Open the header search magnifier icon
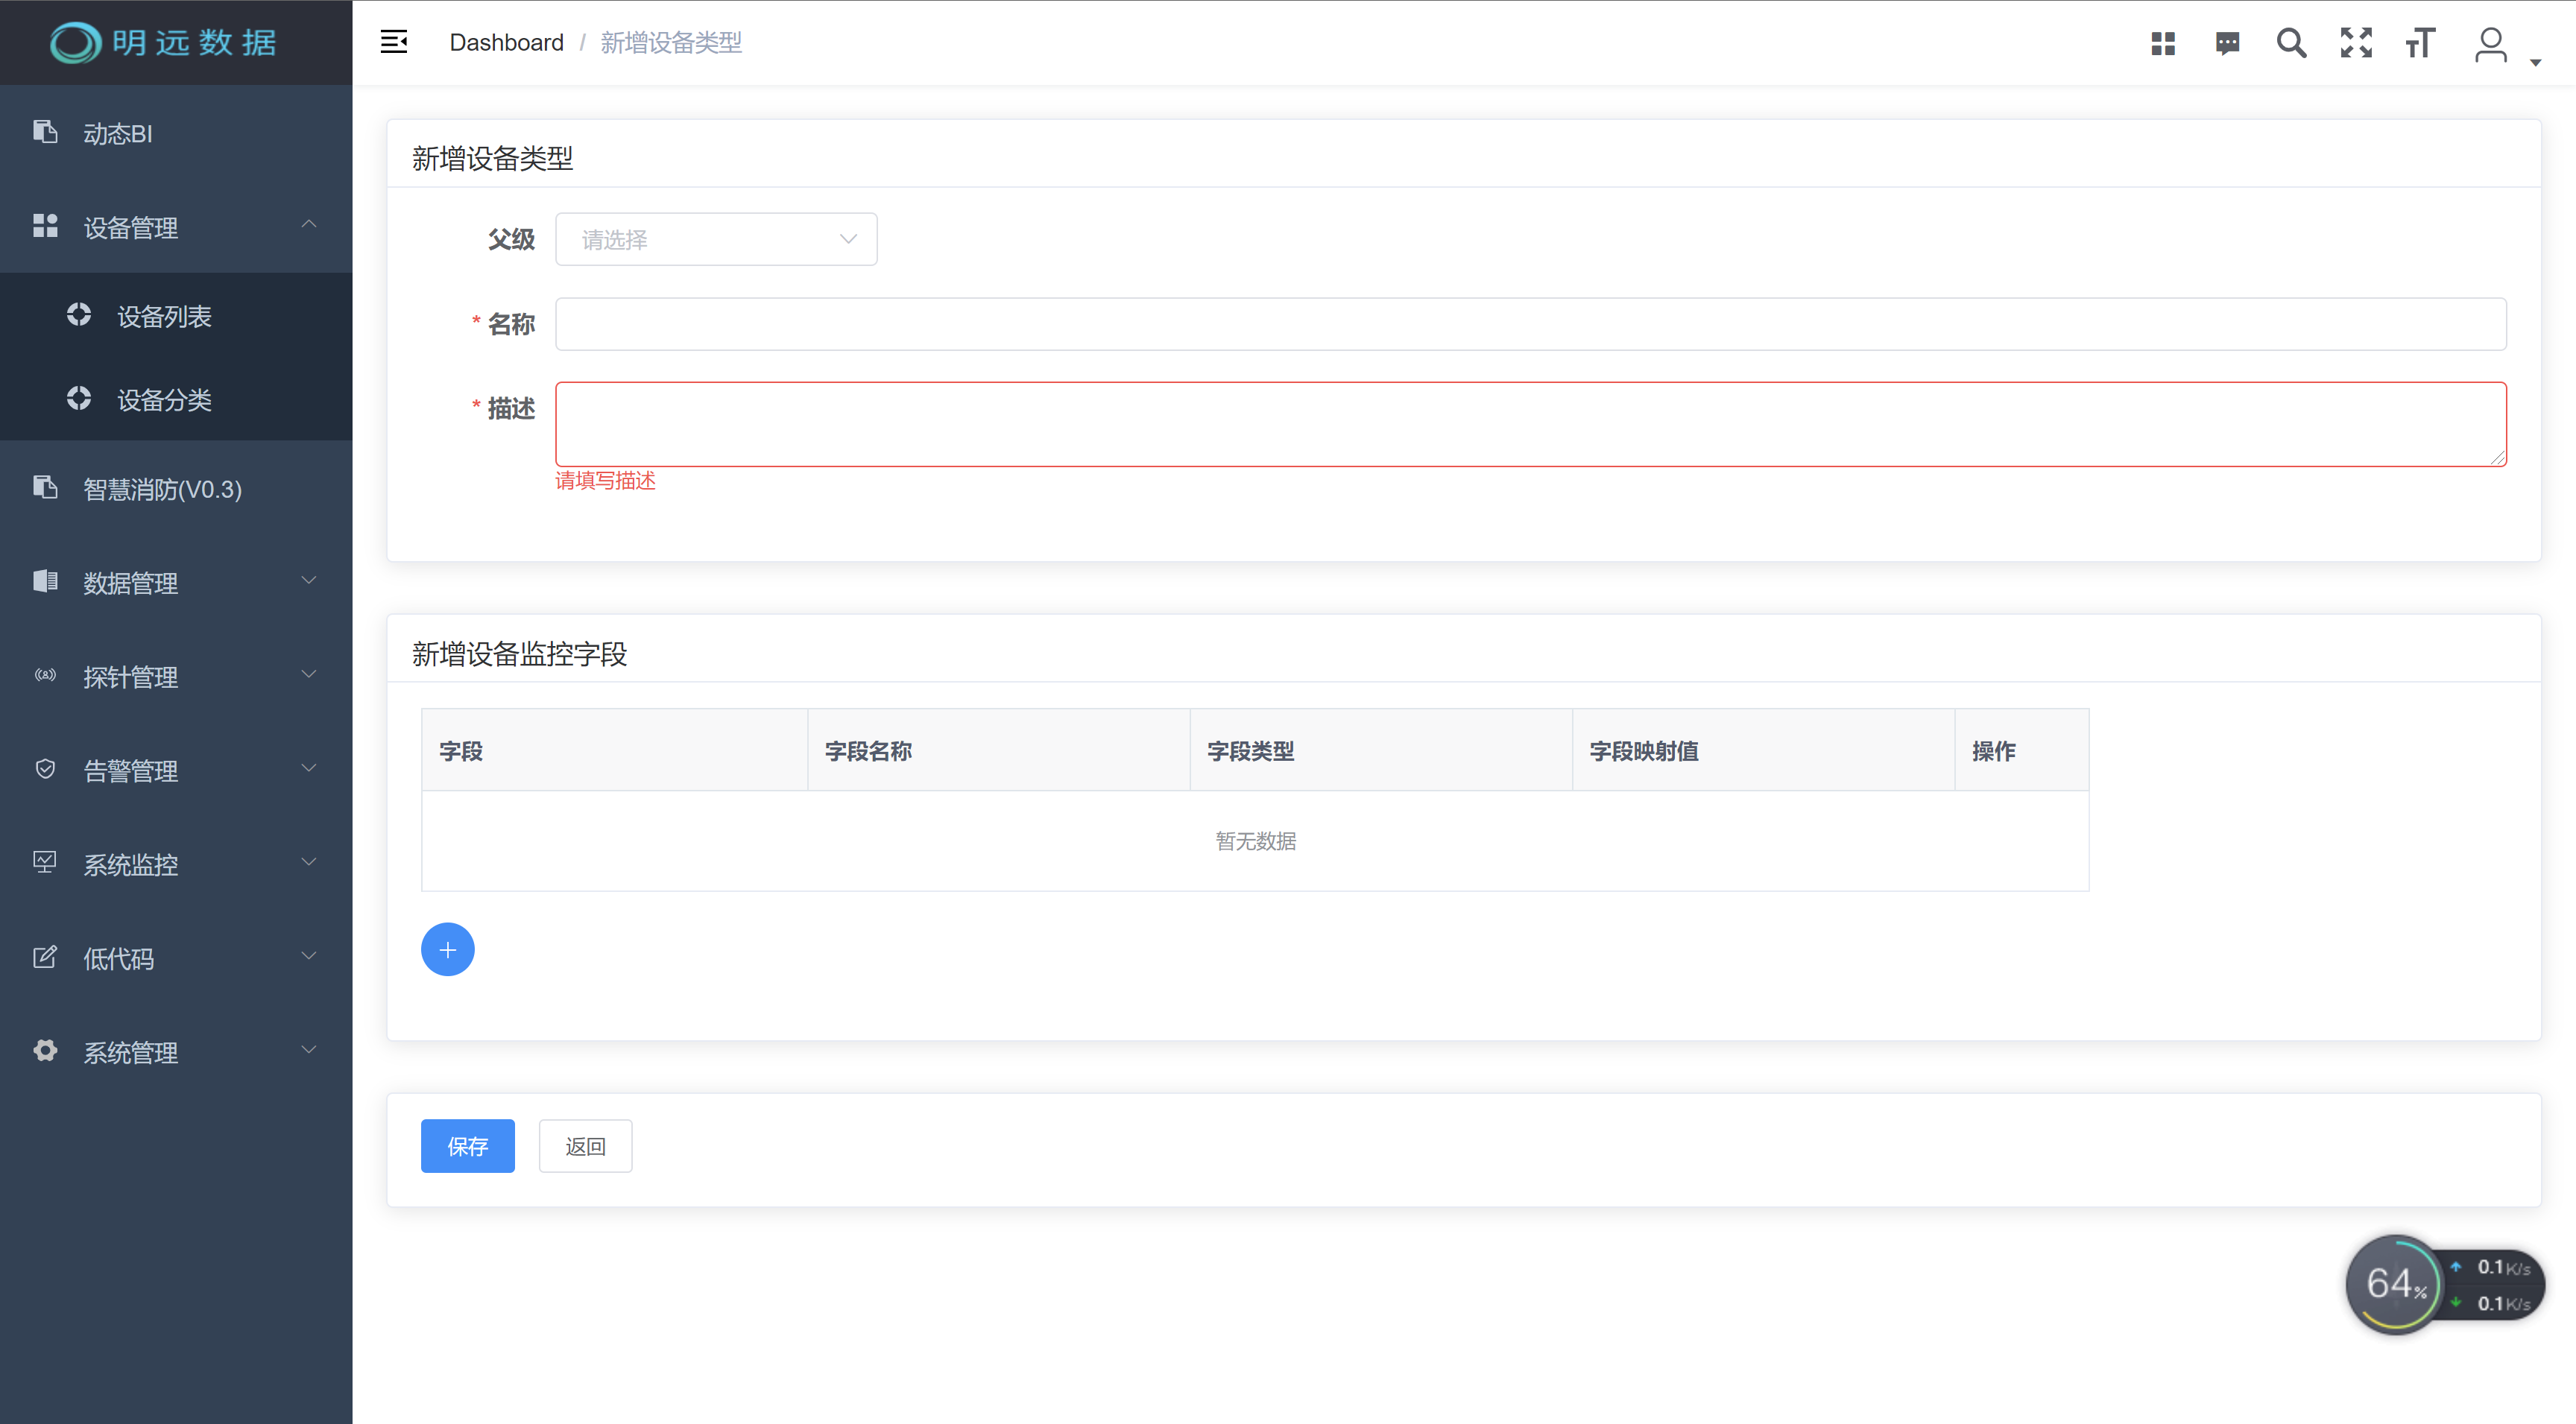 (2291, 43)
